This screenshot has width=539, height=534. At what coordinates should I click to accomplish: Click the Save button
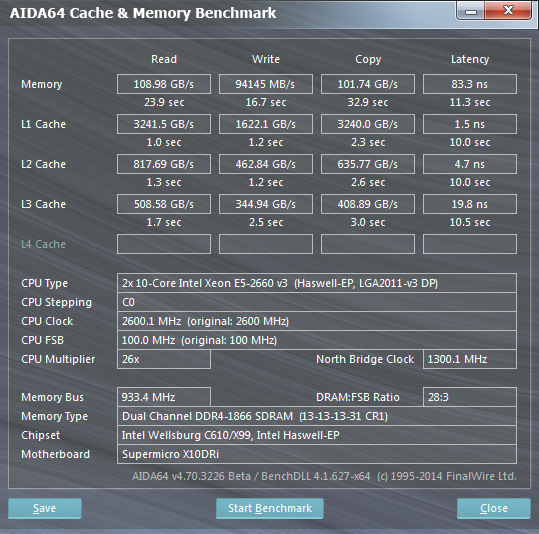(x=45, y=508)
